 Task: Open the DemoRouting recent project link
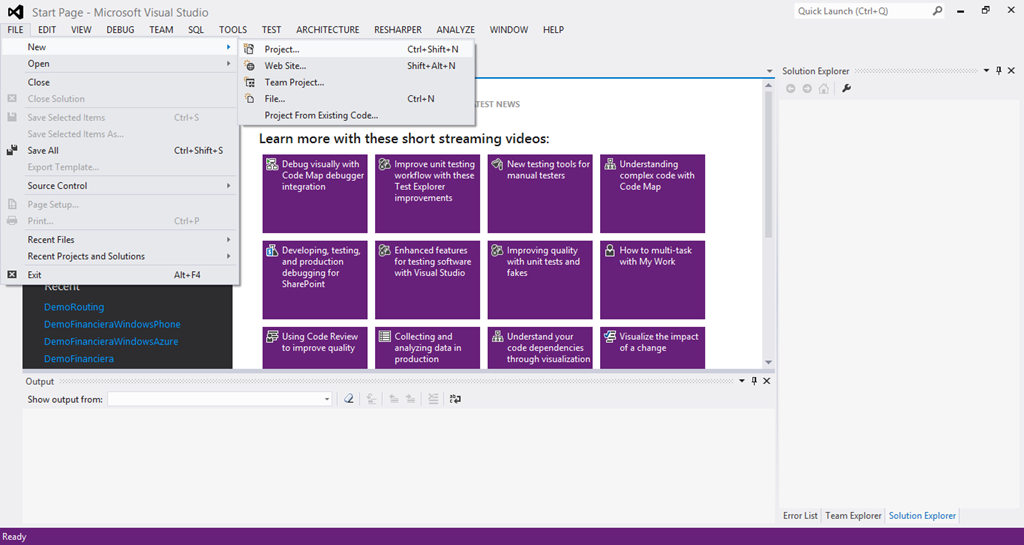(x=74, y=307)
